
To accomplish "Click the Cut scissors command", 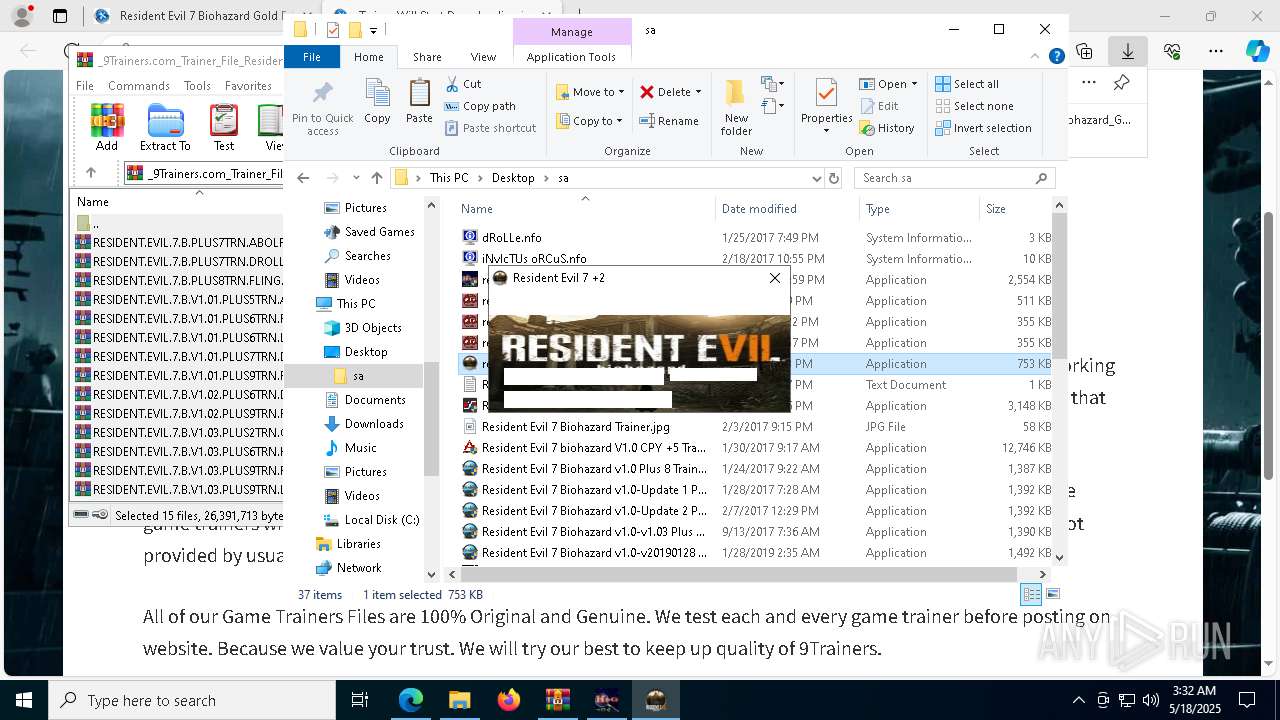I will click(x=463, y=84).
